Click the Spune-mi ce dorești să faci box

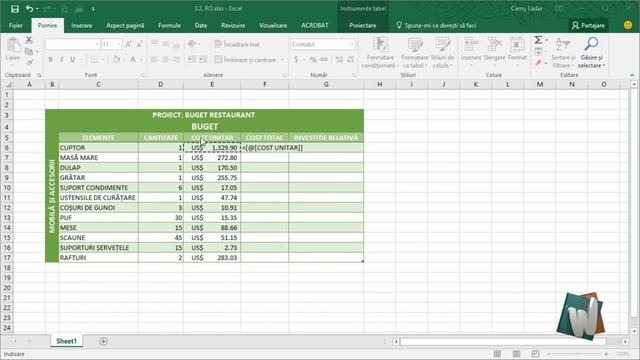[x=436, y=25]
